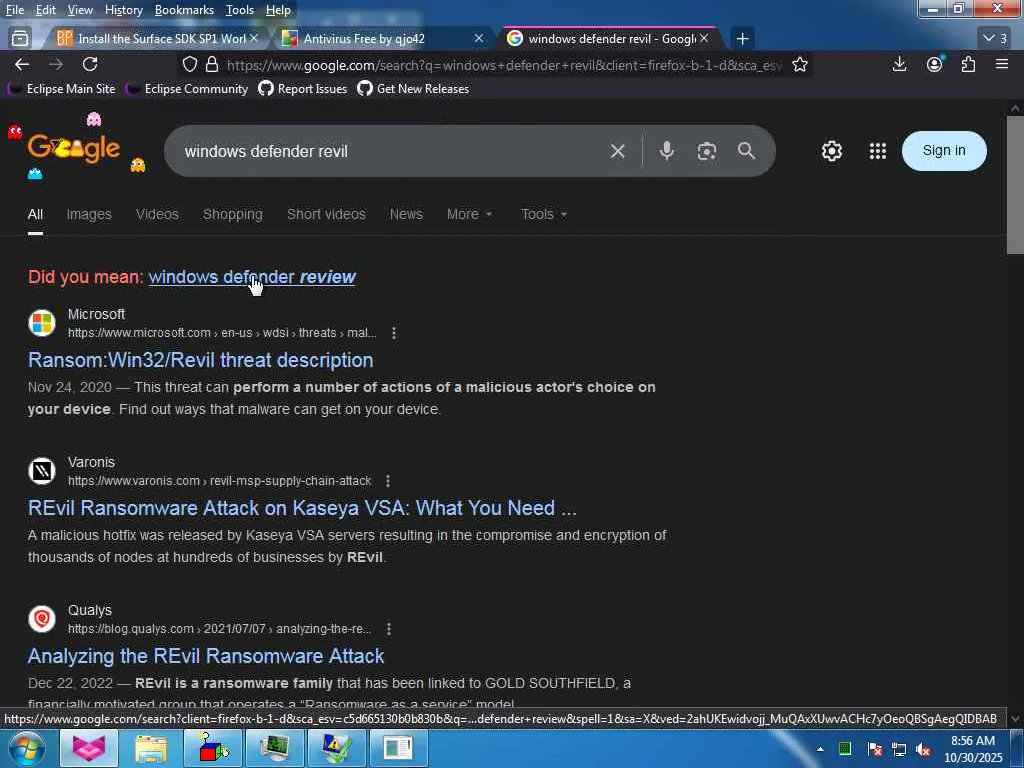Open the Bookmarks menu
The height and width of the screenshot is (768, 1024).
184,10
